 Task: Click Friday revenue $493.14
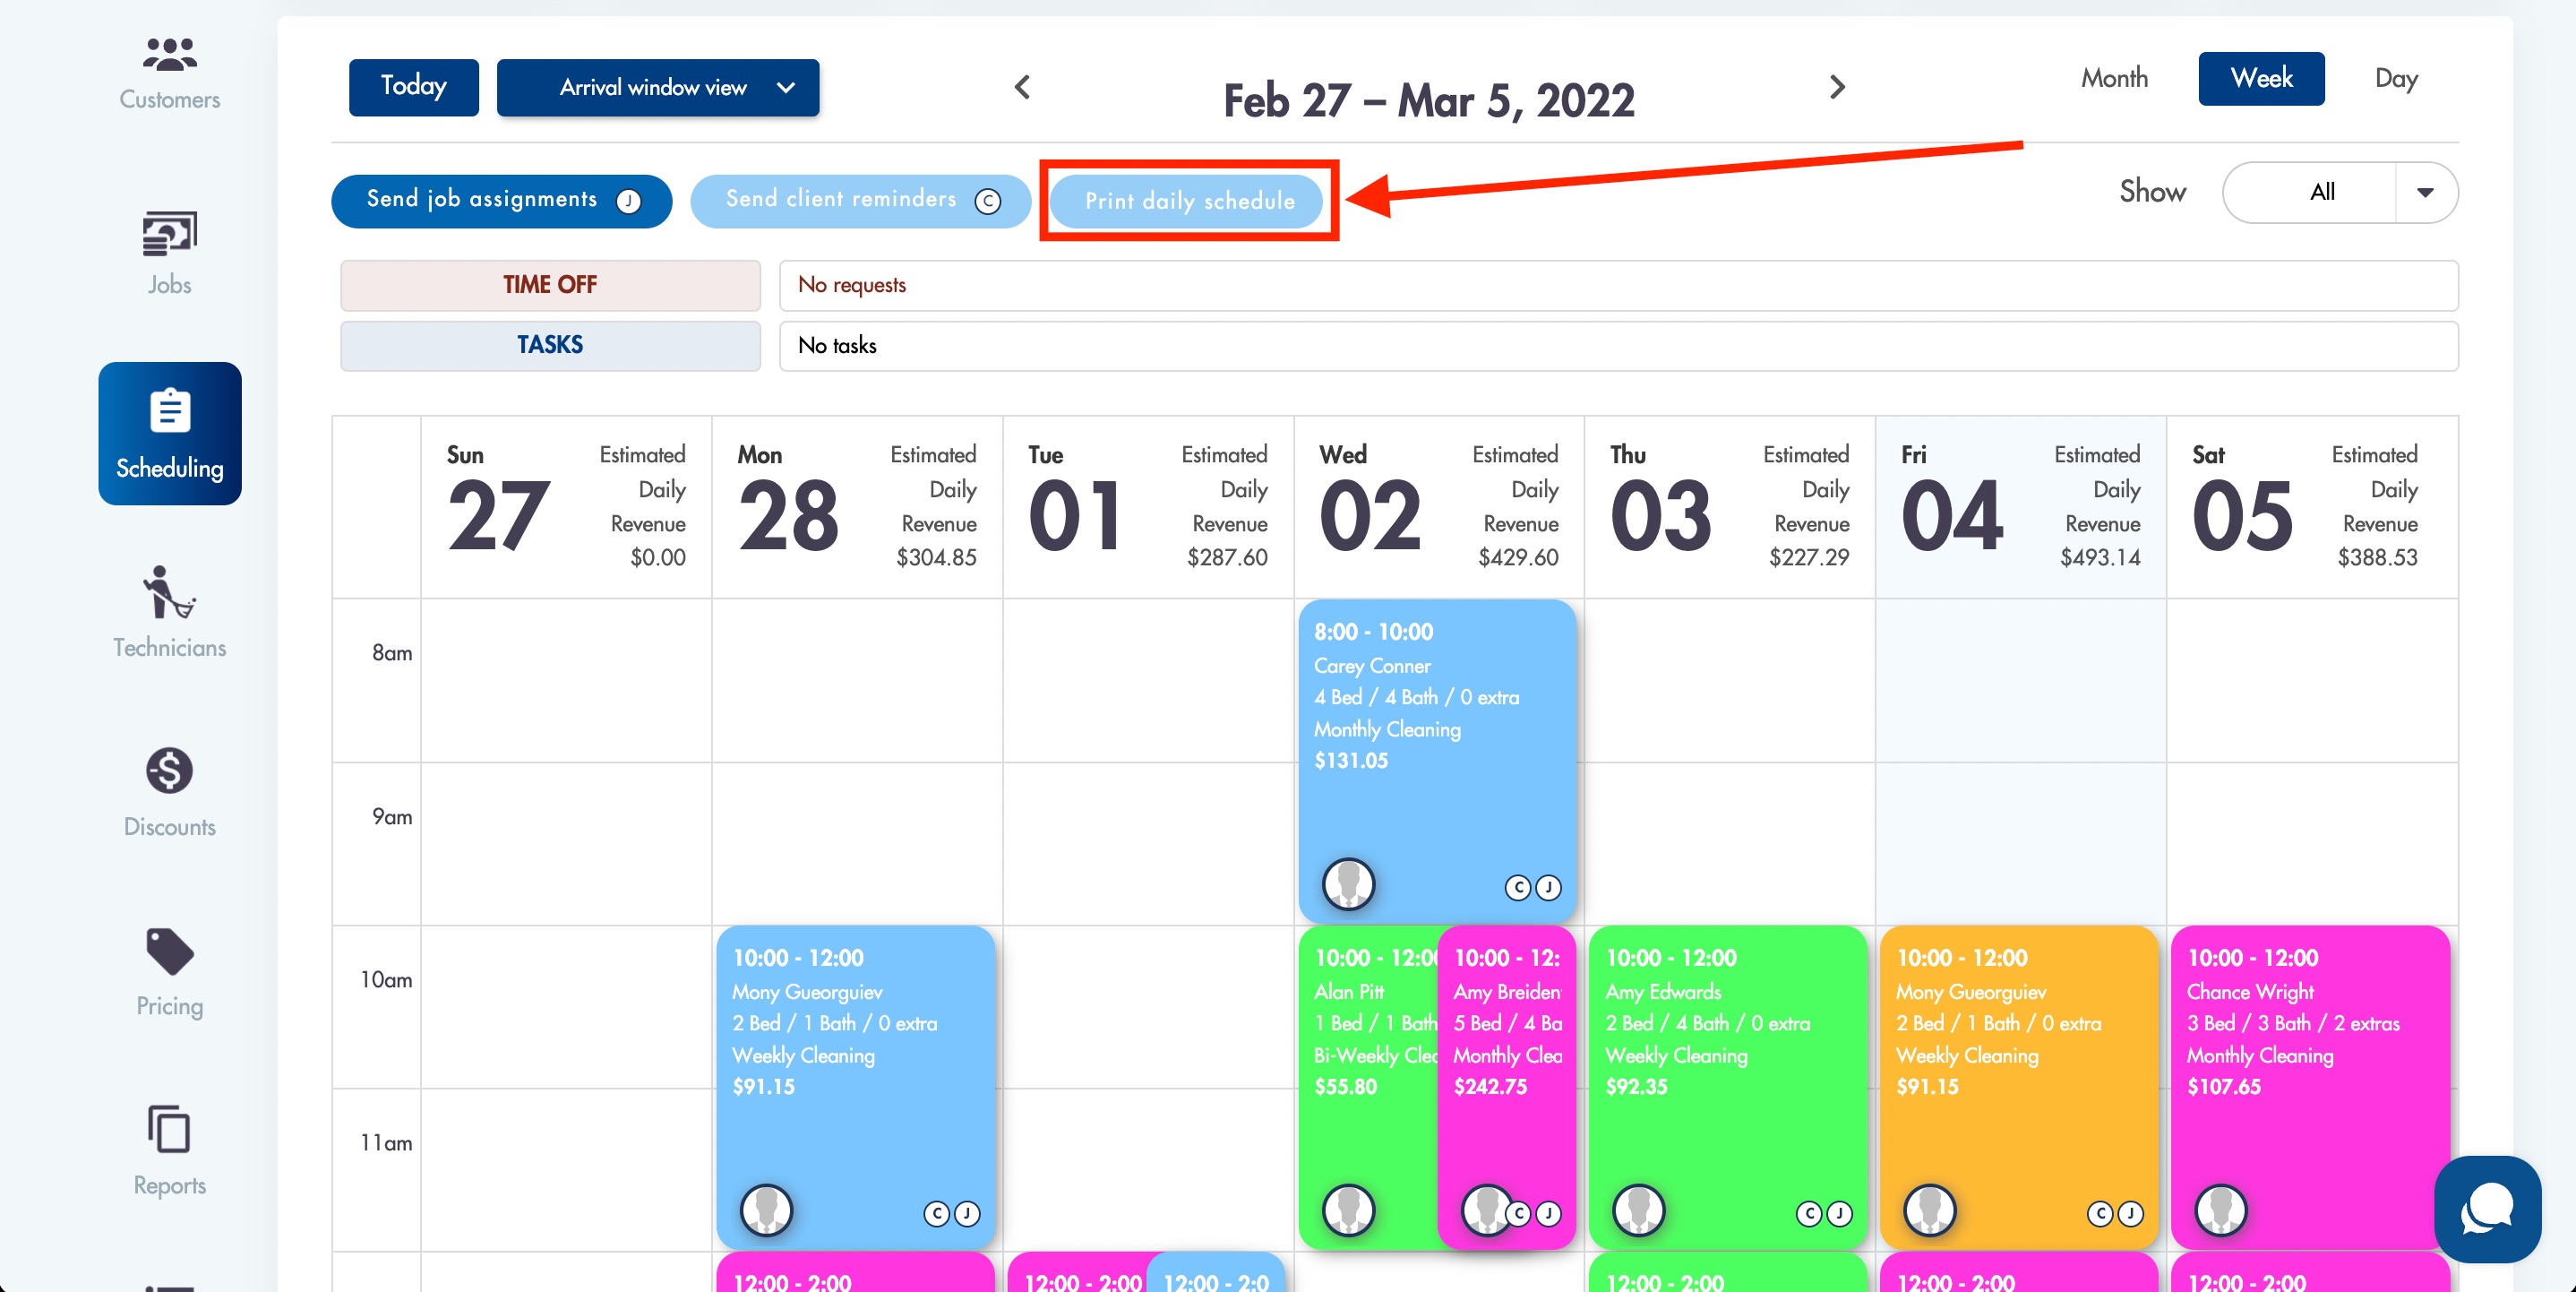(2100, 557)
